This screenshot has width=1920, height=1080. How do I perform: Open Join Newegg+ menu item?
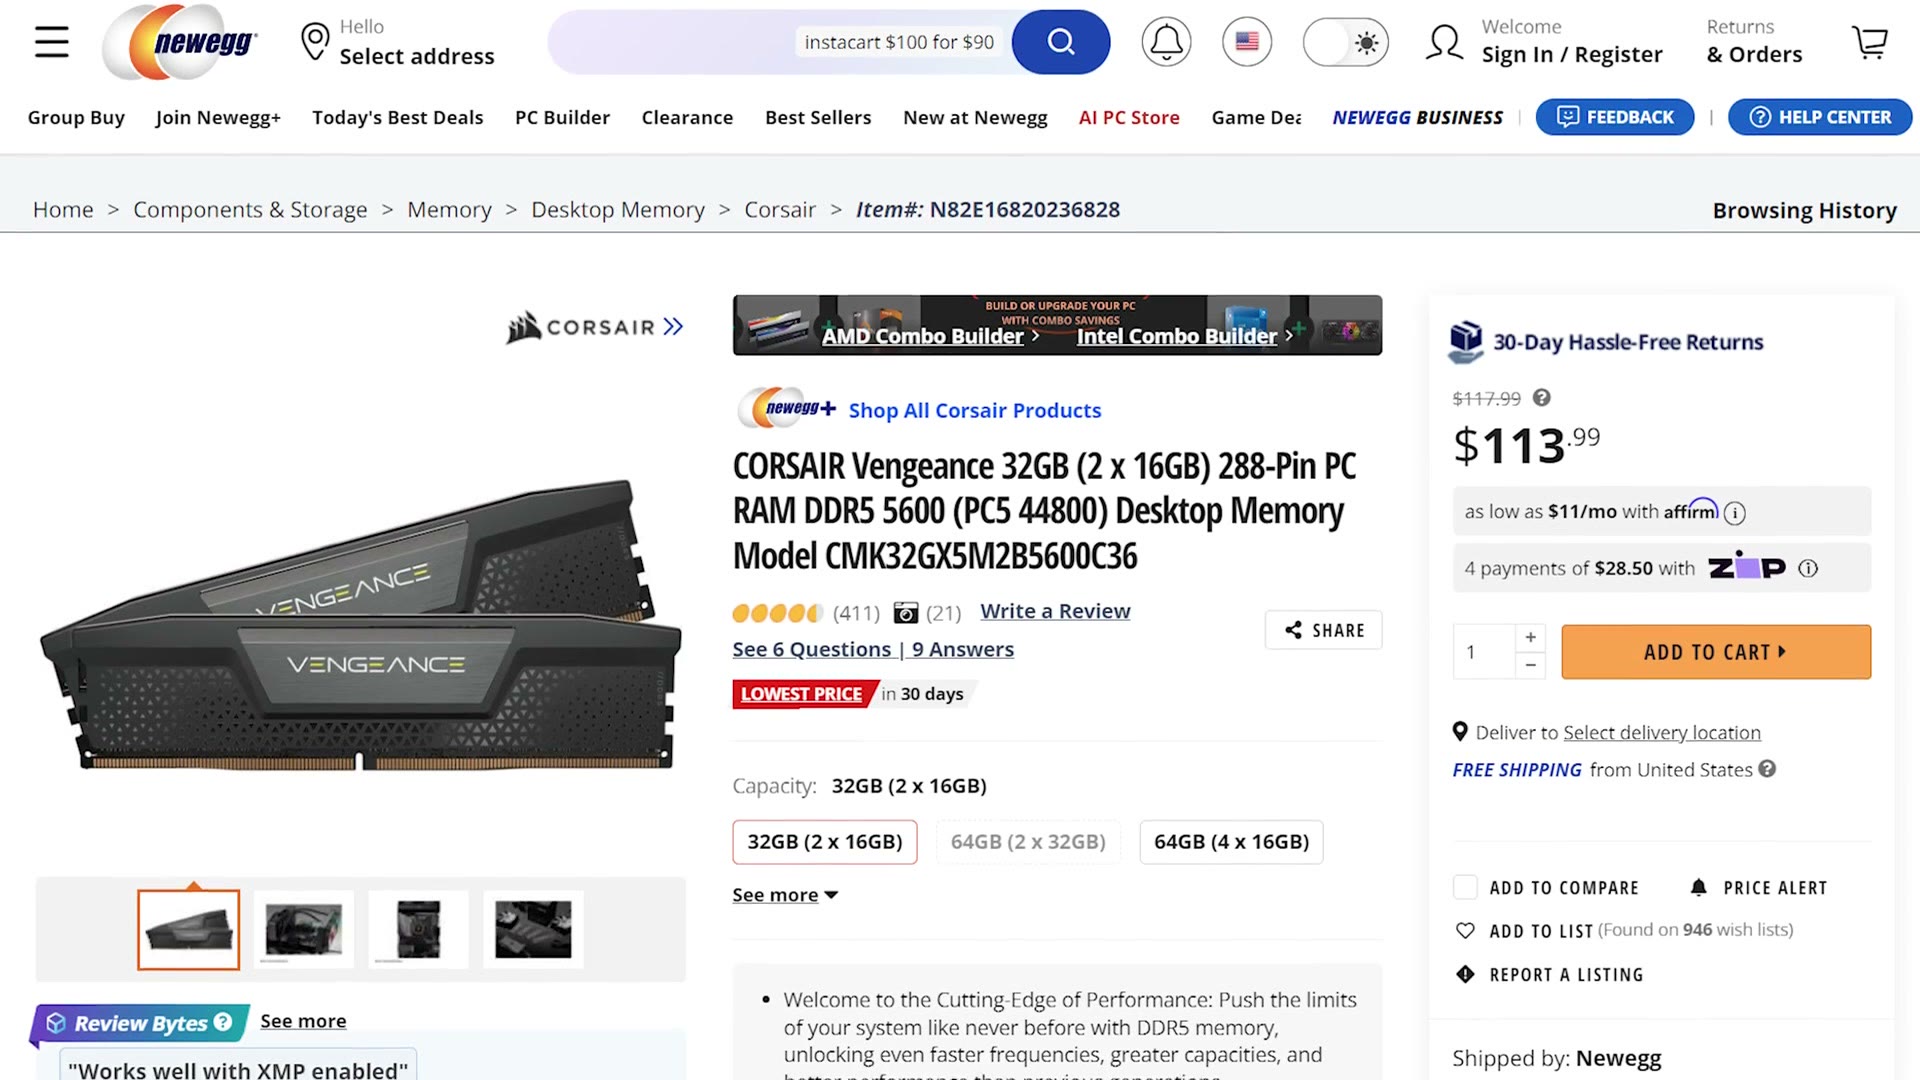(x=218, y=117)
